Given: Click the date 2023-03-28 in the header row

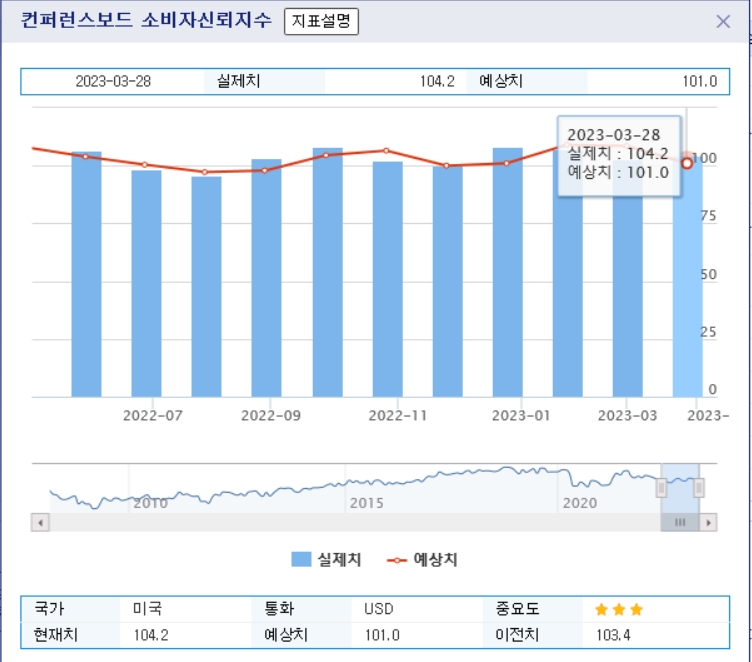Looking at the screenshot, I should [x=113, y=82].
